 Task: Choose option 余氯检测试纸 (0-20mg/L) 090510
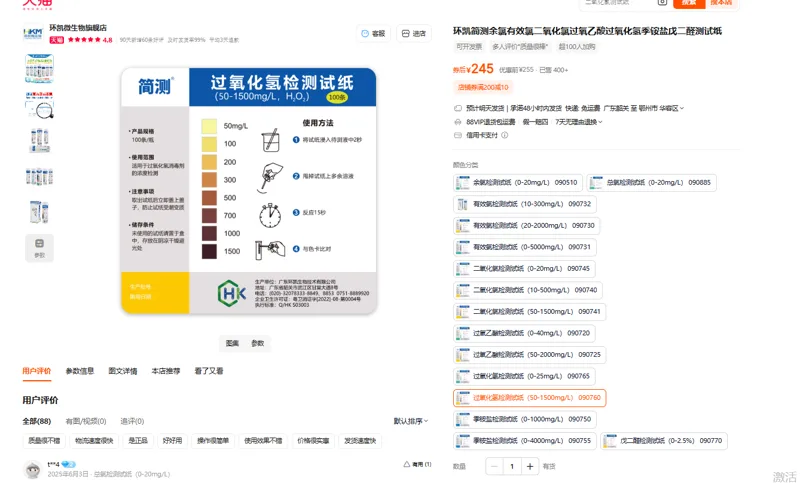pos(517,183)
